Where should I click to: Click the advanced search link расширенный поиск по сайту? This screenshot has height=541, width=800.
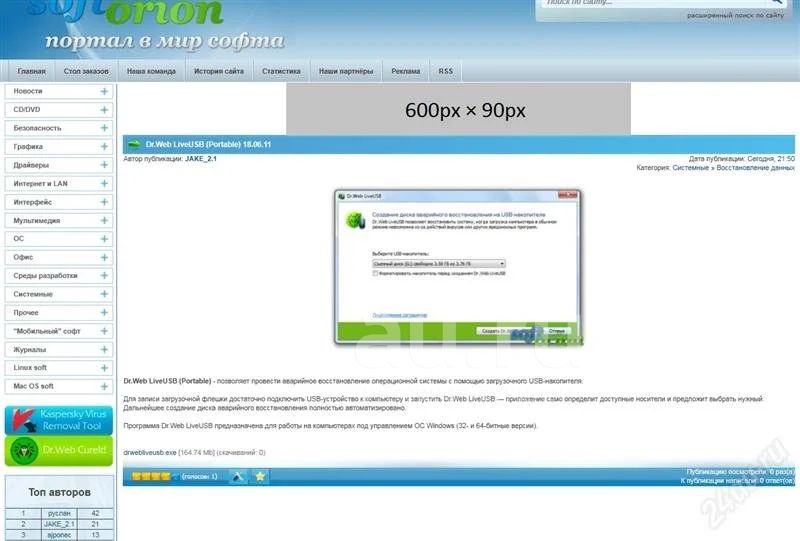point(735,15)
